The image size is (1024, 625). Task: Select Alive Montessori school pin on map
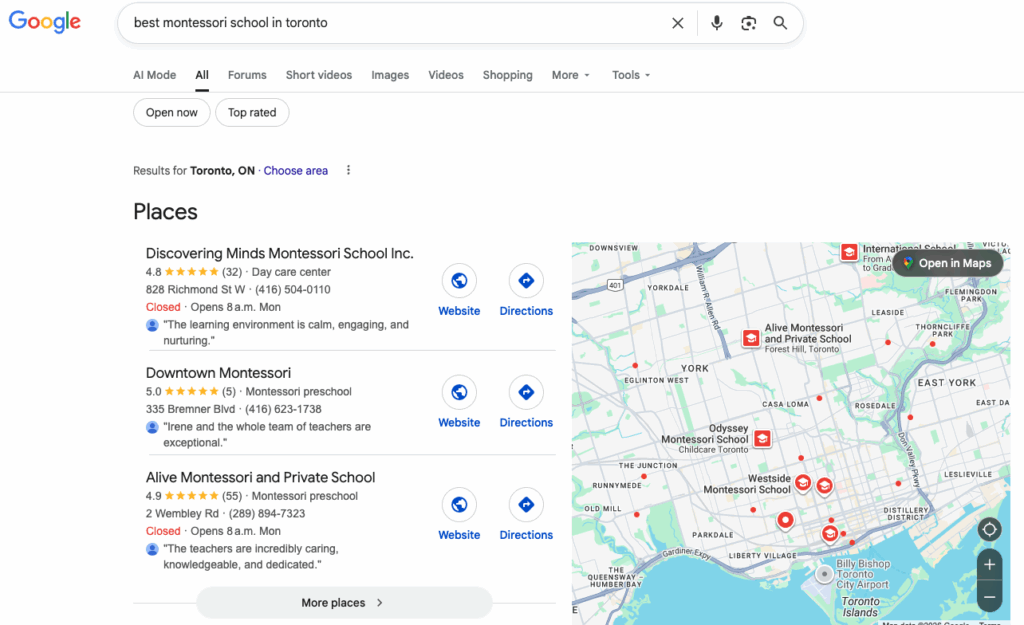[751, 338]
